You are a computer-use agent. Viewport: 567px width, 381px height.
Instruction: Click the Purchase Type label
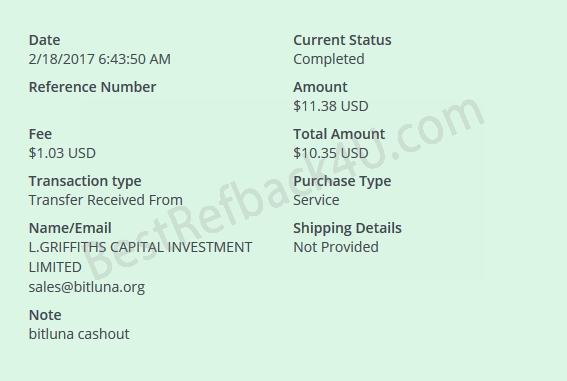[342, 181]
